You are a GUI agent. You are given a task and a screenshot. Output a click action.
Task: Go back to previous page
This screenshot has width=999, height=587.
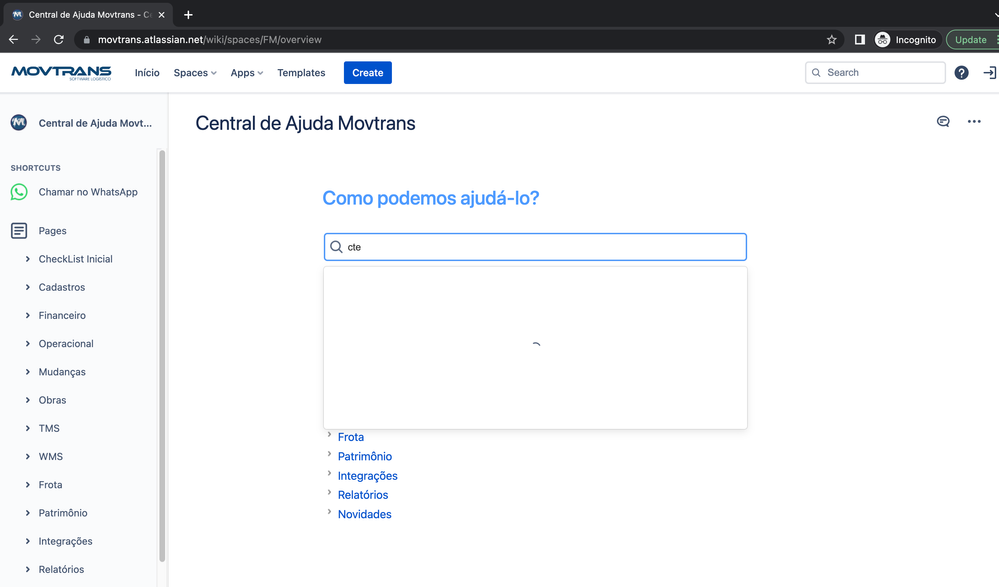13,40
